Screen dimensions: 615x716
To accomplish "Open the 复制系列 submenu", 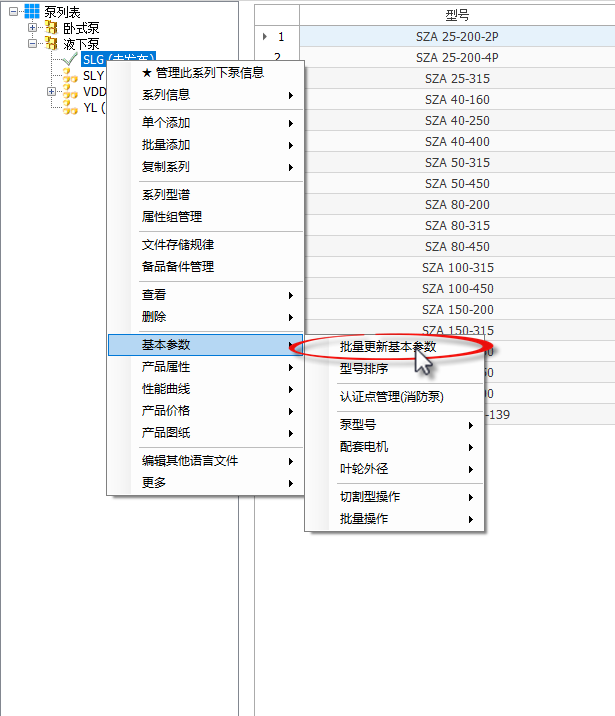I will 205,167.
